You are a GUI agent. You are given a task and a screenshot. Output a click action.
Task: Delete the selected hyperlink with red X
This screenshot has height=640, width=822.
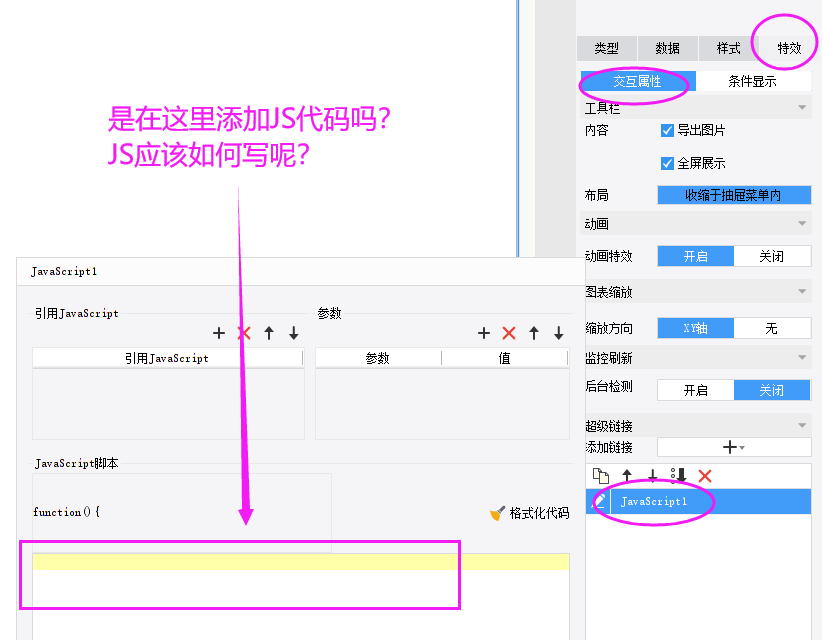[705, 477]
